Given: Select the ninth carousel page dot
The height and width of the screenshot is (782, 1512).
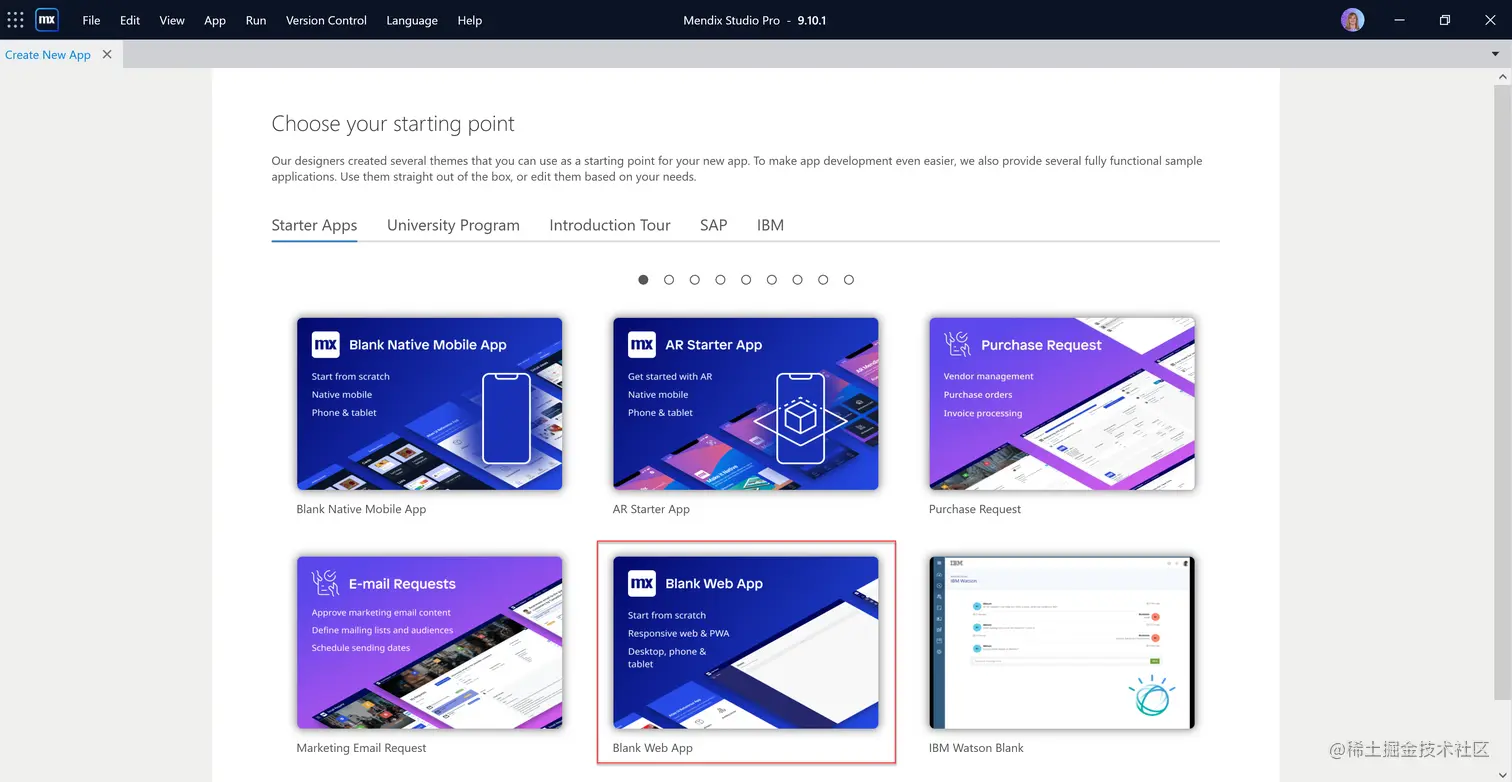Looking at the screenshot, I should 849,280.
